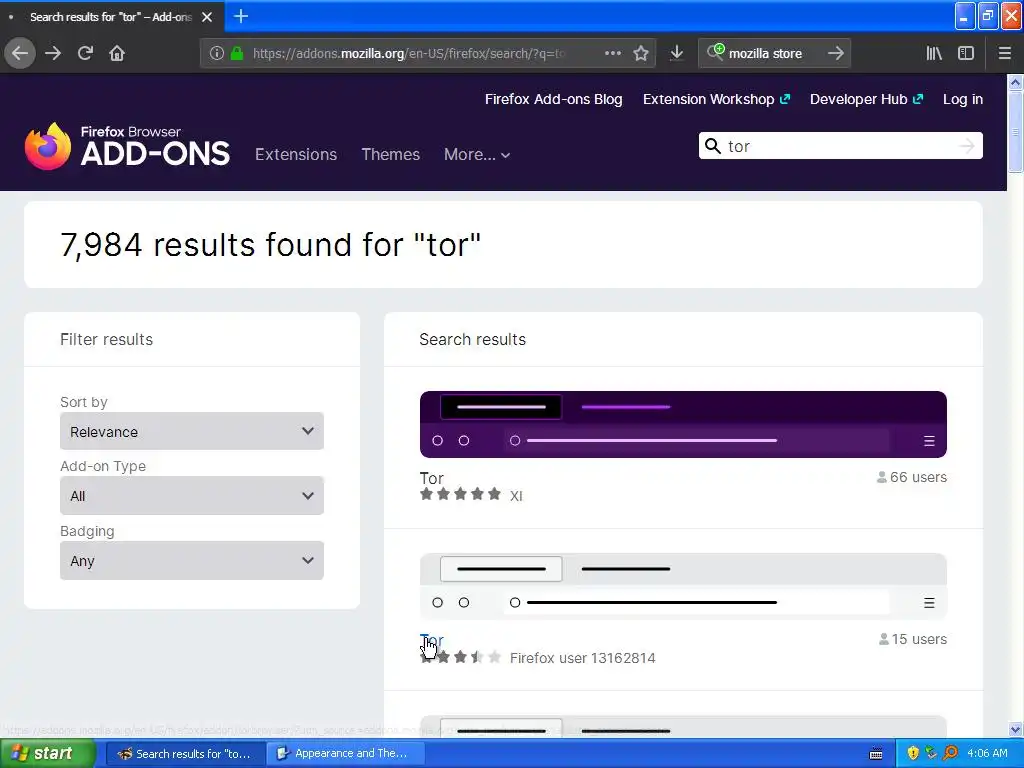Screen dimensions: 1024x768
Task: Open the Add-on Type dropdown
Action: coord(191,496)
